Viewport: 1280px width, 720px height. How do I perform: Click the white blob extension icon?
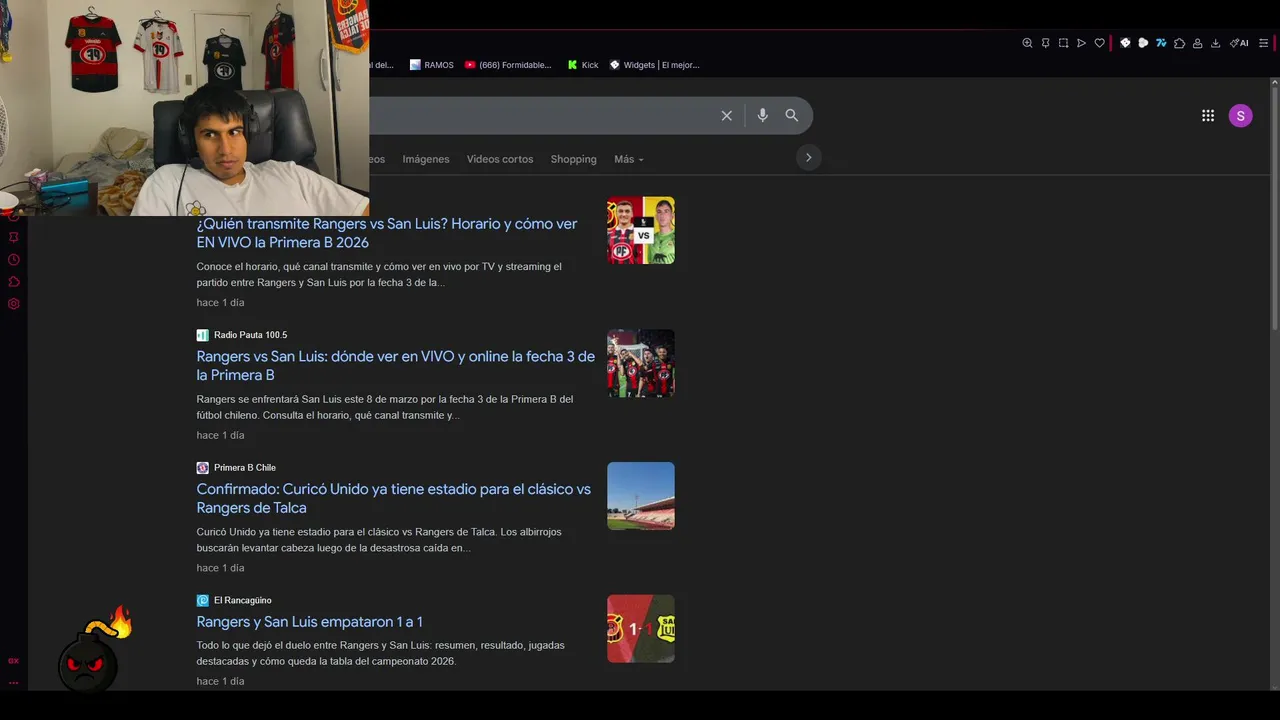click(1143, 43)
